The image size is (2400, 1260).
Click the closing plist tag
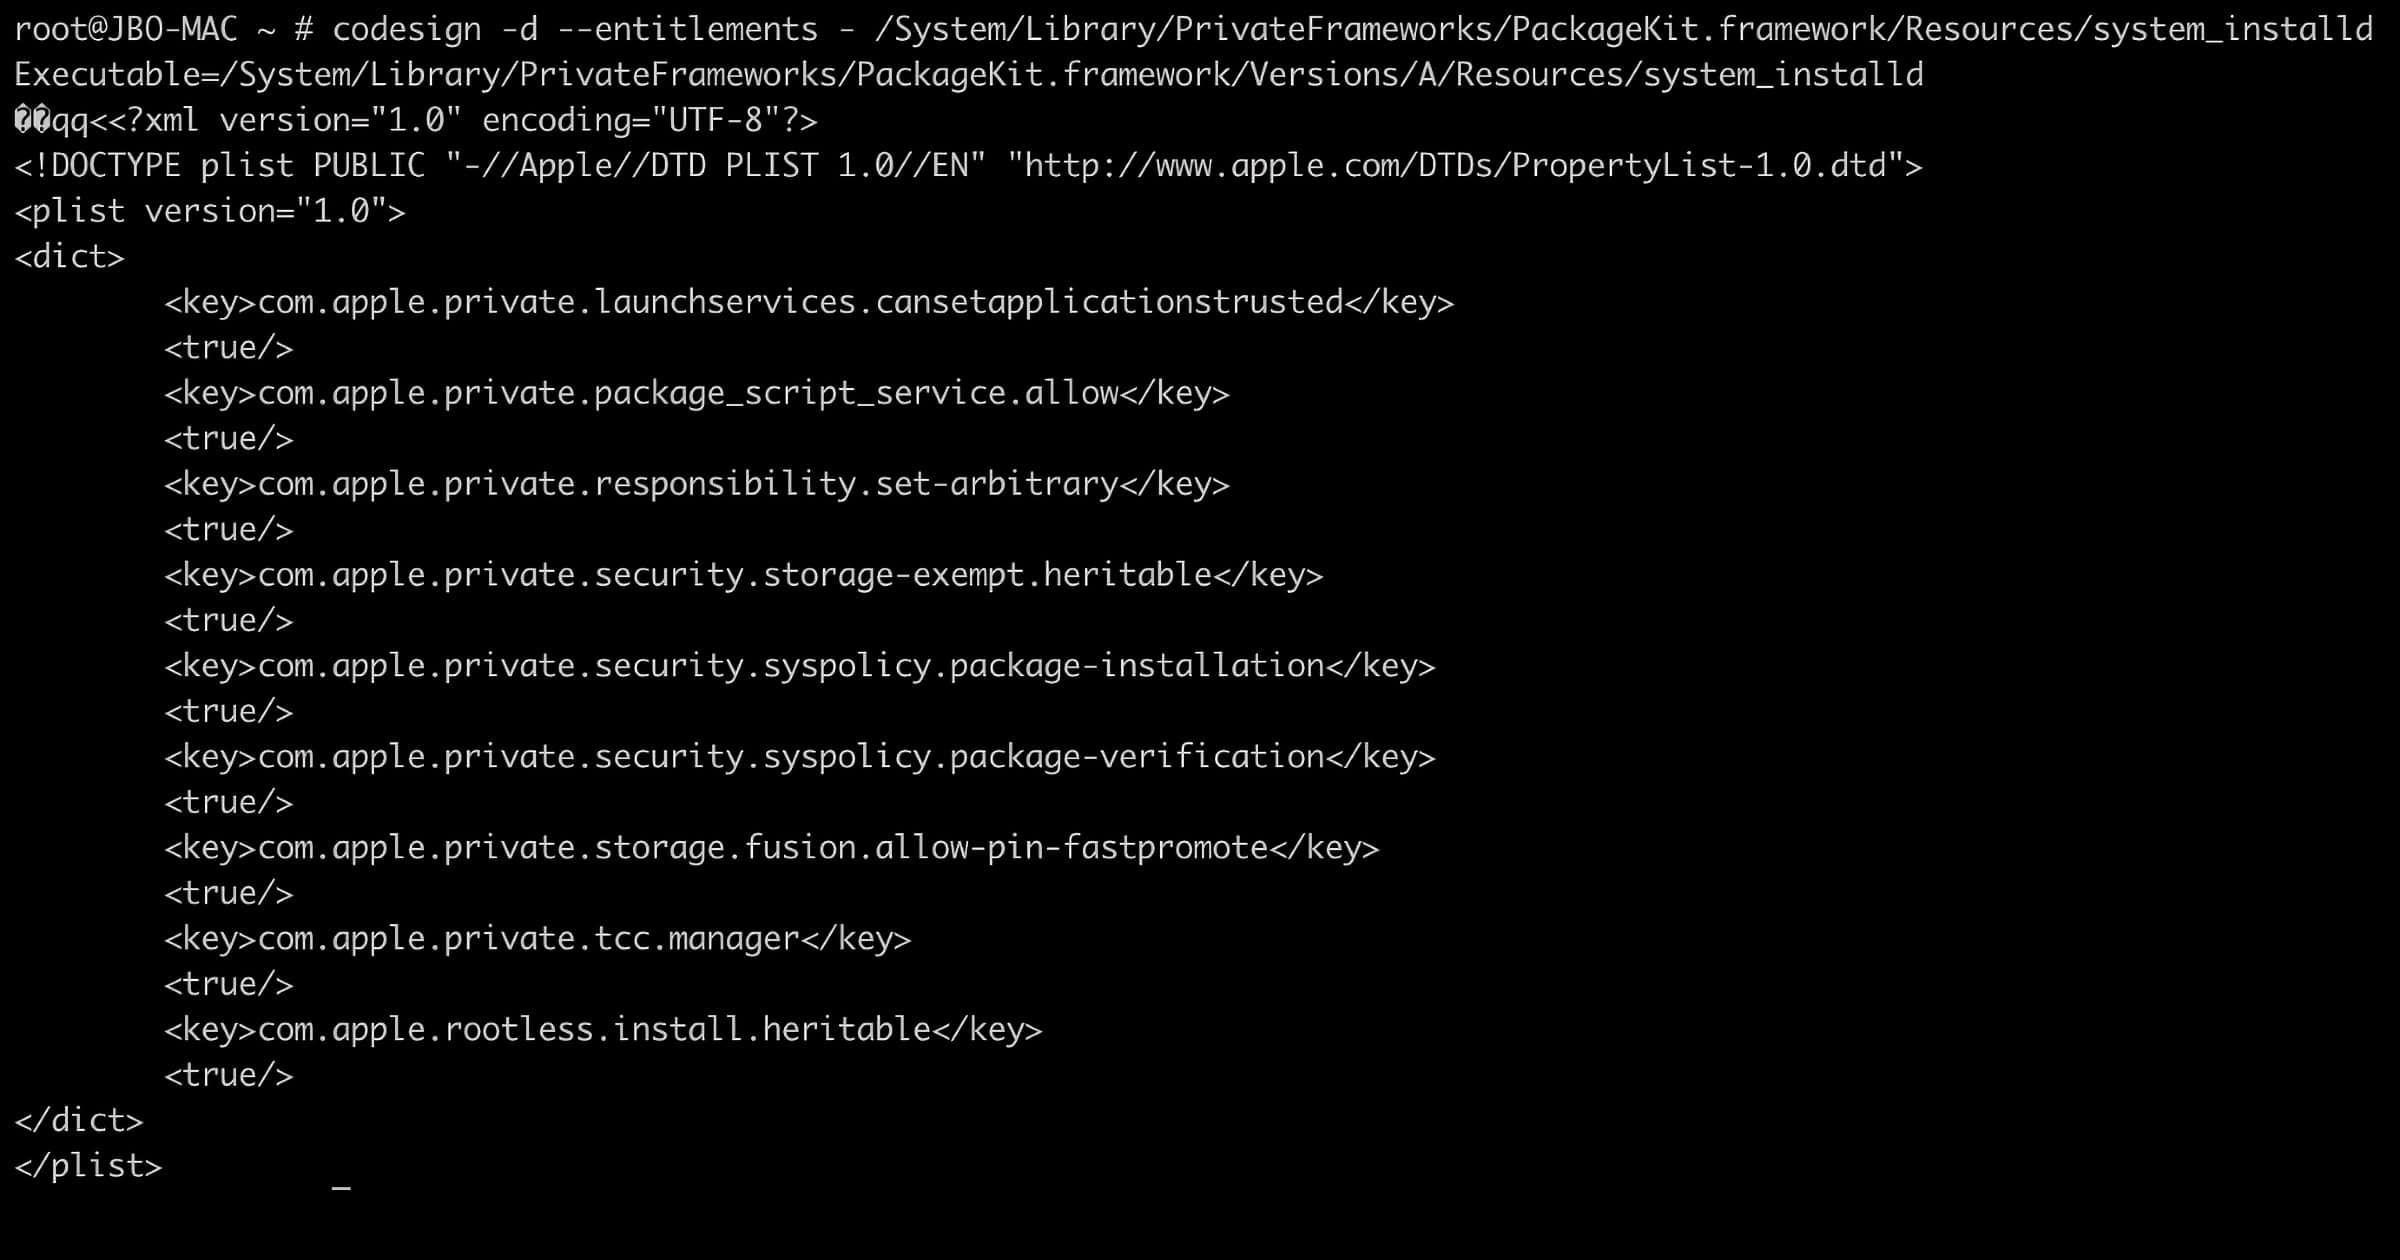pyautogui.click(x=88, y=1166)
